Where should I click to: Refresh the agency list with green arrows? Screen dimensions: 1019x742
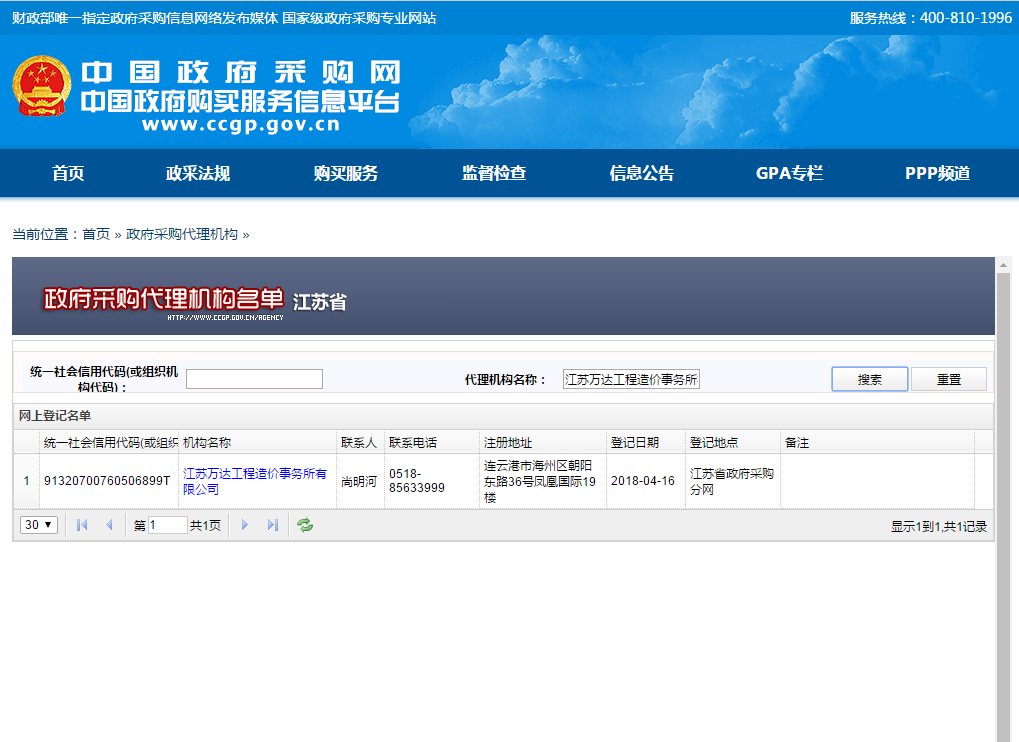305,525
